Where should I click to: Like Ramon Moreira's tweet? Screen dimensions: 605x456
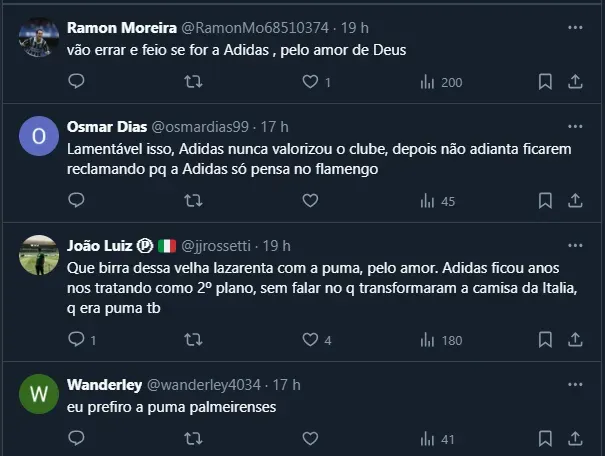point(310,82)
